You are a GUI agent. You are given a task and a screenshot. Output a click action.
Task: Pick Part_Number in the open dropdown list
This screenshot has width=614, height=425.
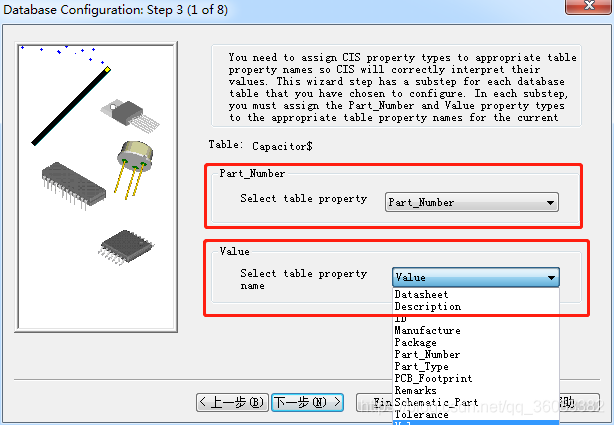[476, 354]
